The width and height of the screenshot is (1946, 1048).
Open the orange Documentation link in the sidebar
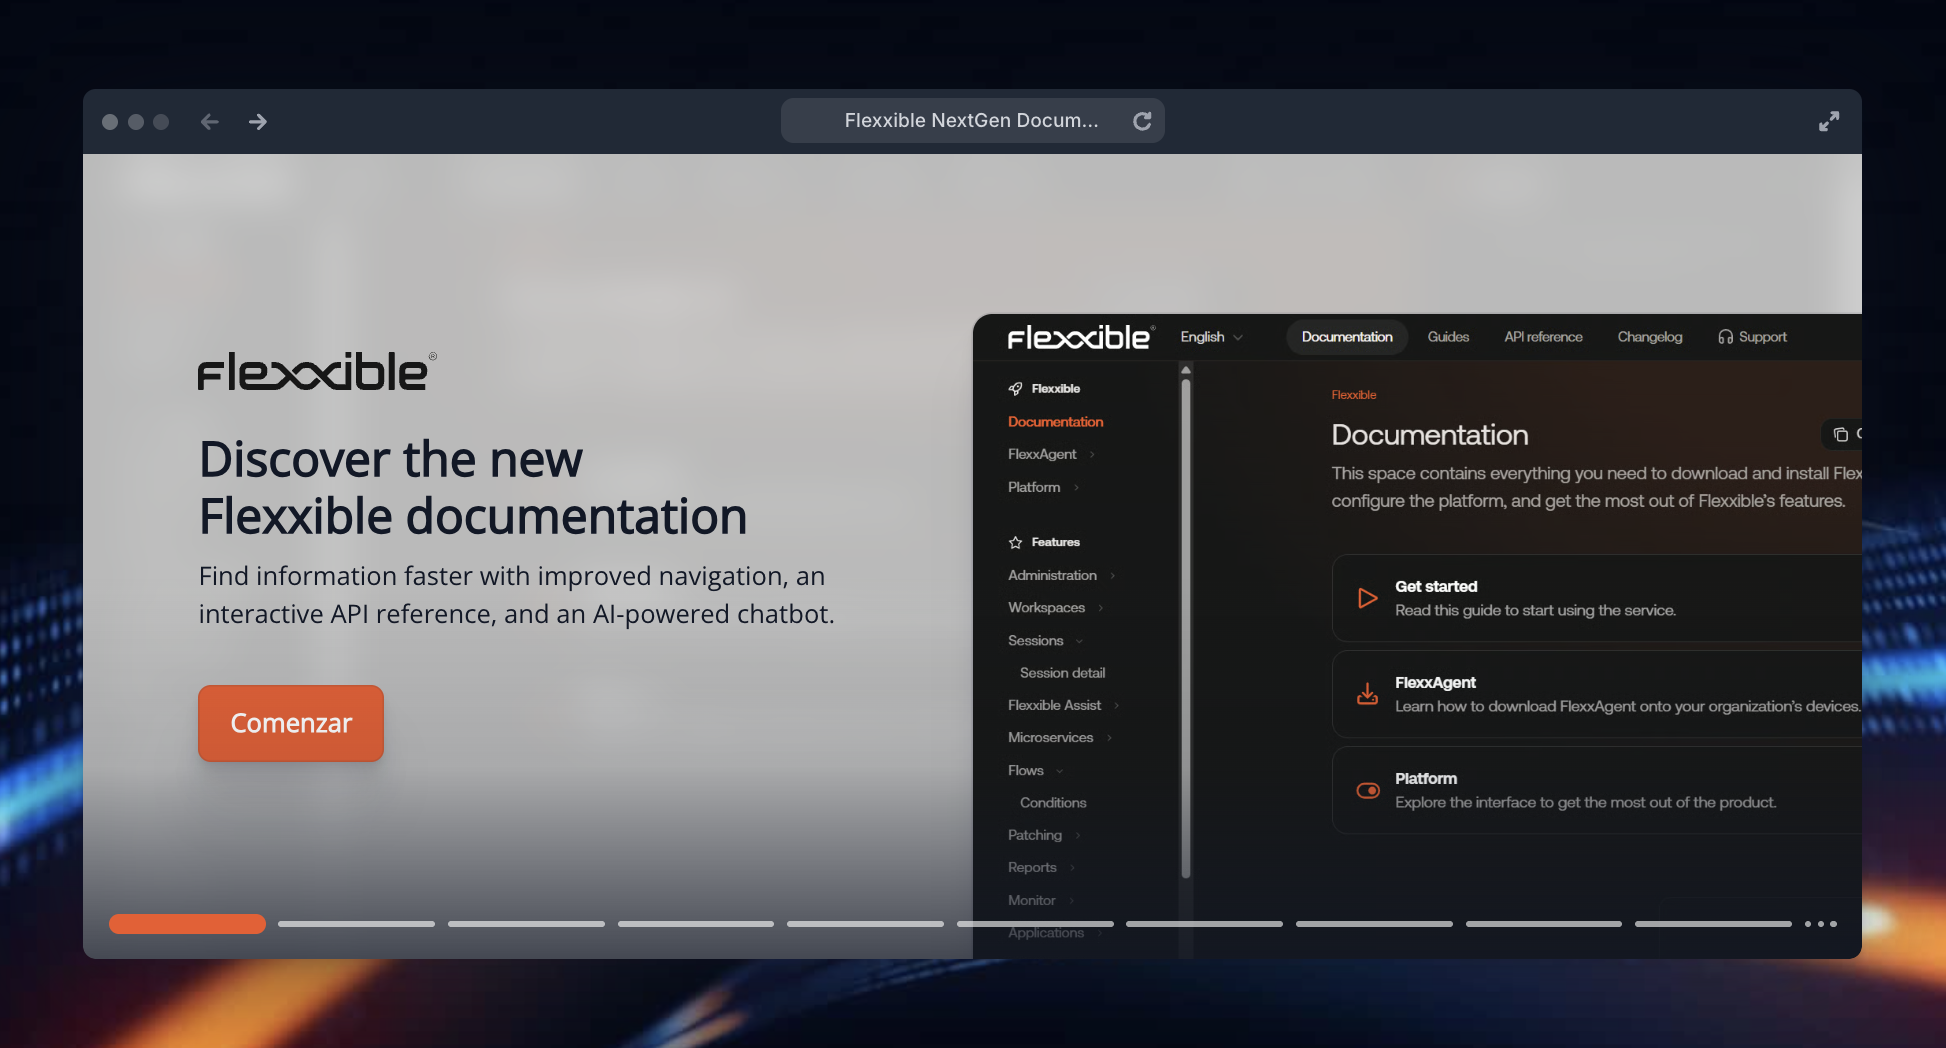pyautogui.click(x=1055, y=422)
